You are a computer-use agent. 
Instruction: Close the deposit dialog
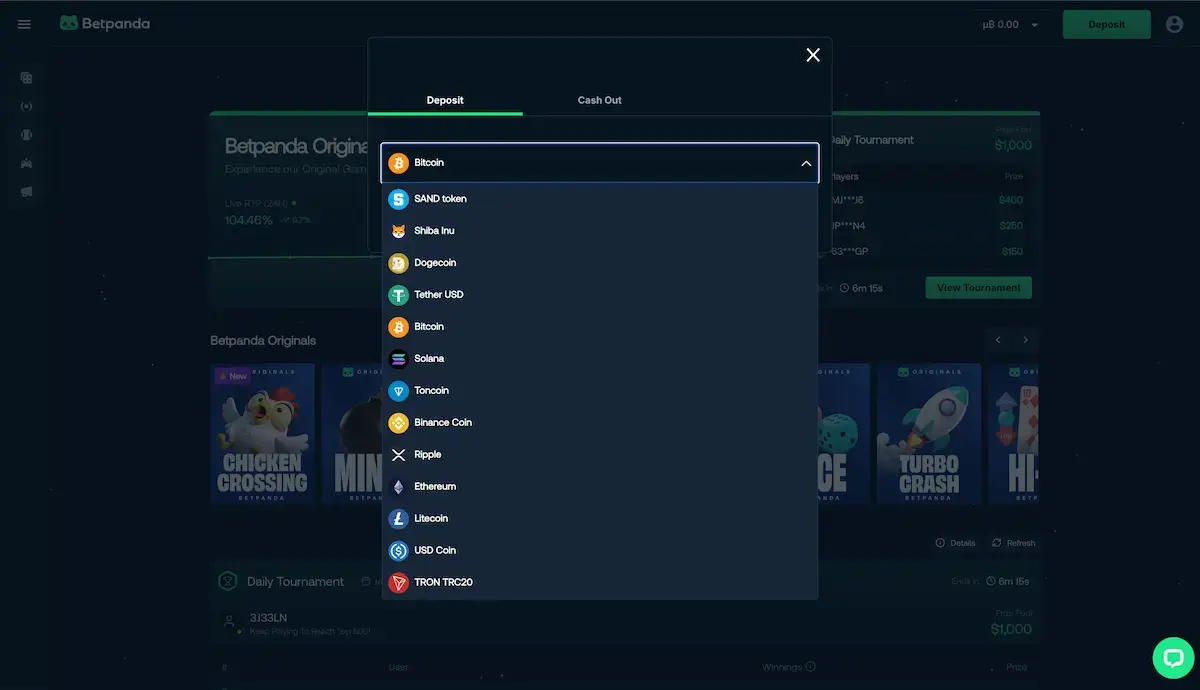(813, 55)
